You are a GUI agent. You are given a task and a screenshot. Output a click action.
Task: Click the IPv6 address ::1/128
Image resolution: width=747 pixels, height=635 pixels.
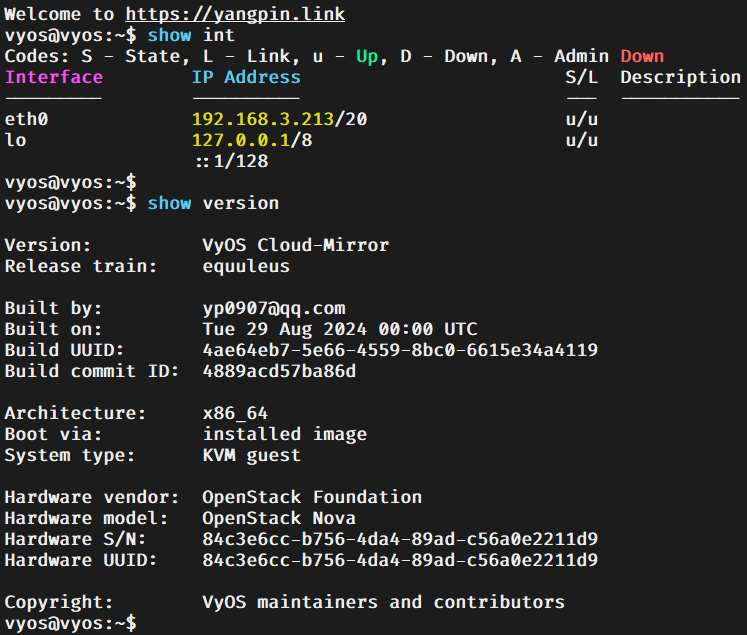pyautogui.click(x=232, y=161)
